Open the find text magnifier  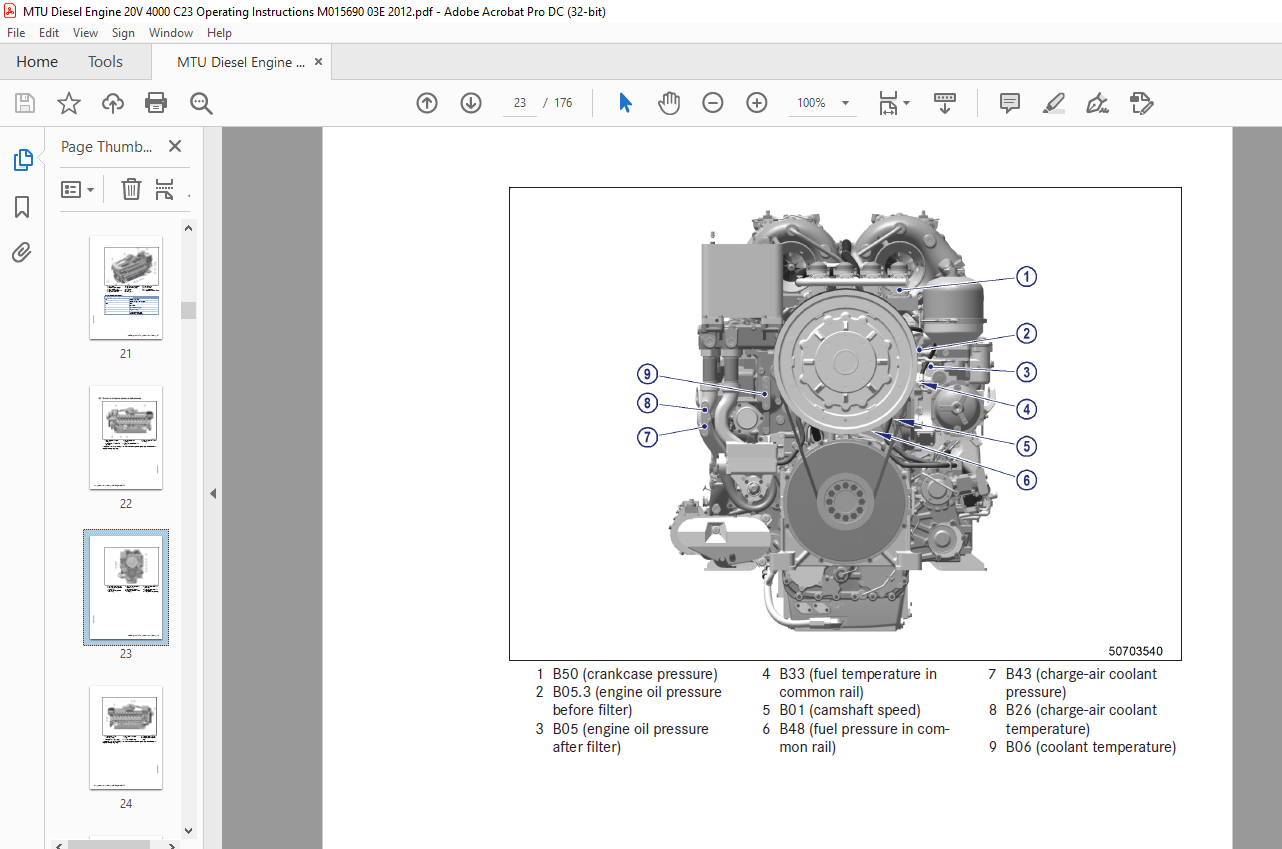[201, 103]
